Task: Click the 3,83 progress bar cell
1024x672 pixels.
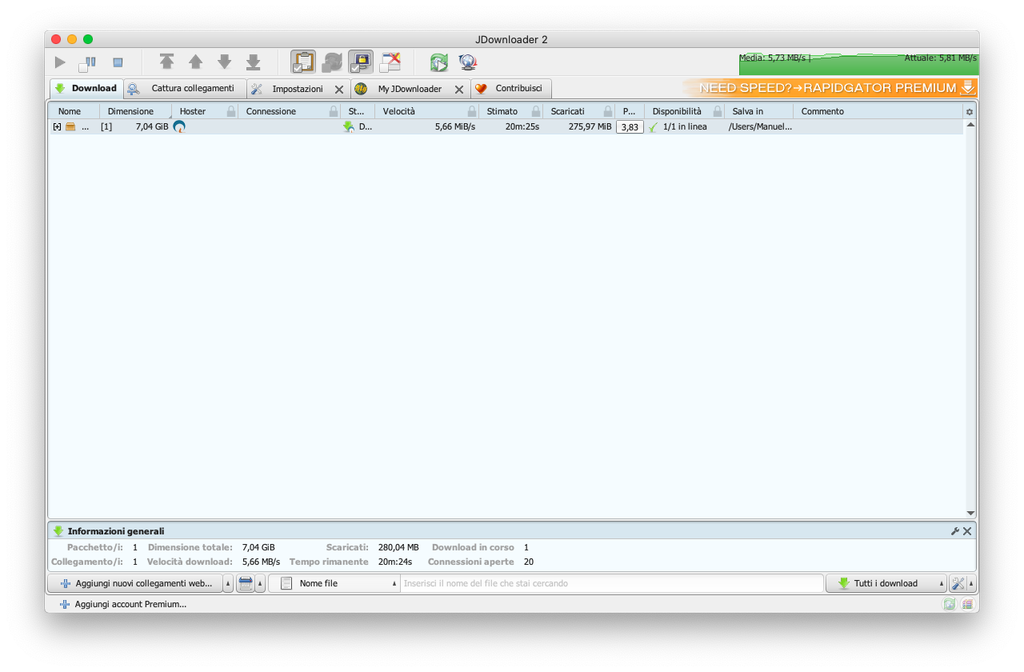Action: pos(630,127)
